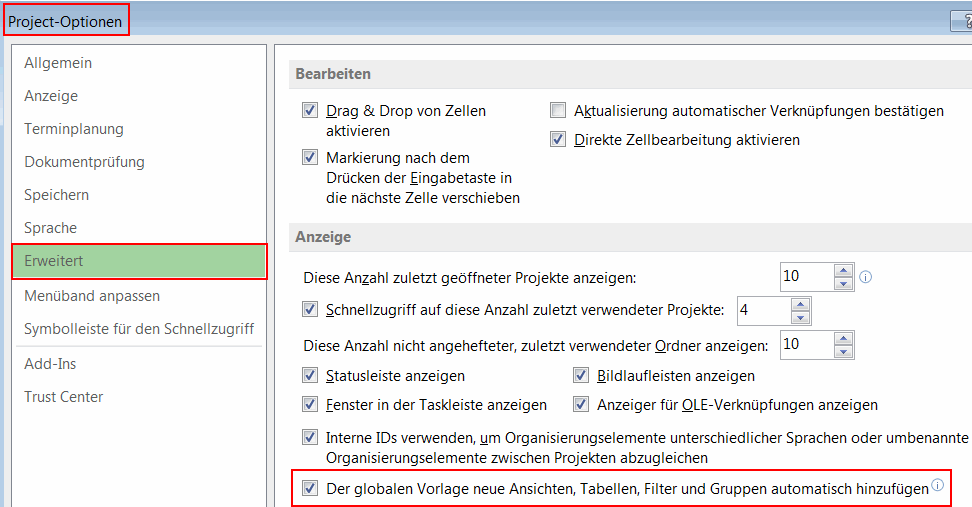Go to Symbolleiste für den Schnellzugriff

[x=139, y=329]
